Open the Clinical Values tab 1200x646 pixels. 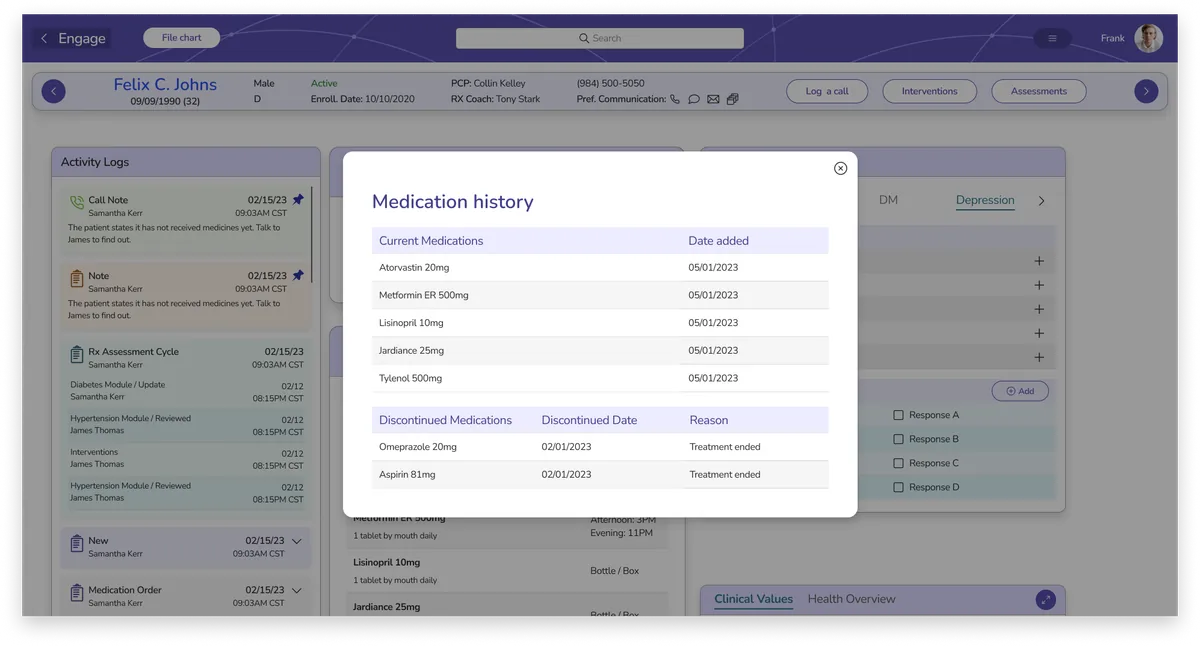click(753, 599)
